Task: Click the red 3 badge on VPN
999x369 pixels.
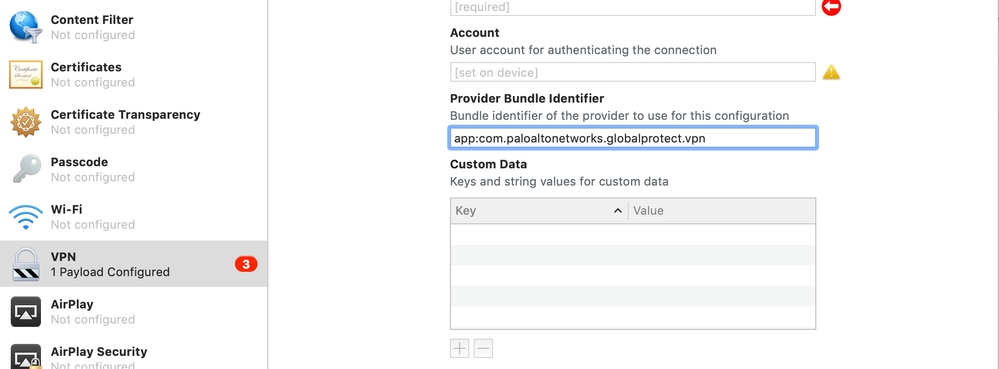Action: pyautogui.click(x=246, y=264)
